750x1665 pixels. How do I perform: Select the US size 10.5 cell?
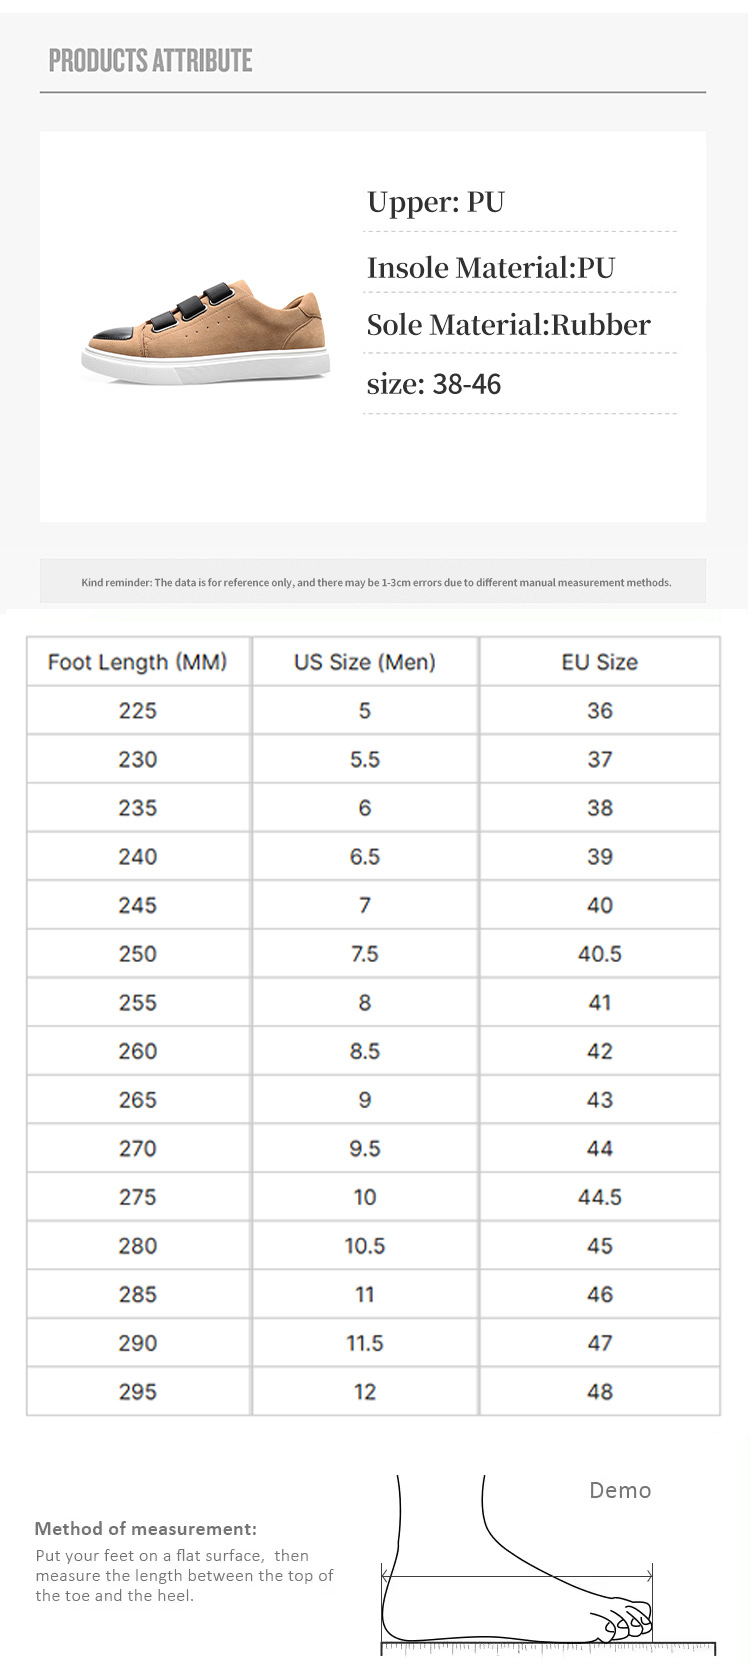tap(365, 1246)
